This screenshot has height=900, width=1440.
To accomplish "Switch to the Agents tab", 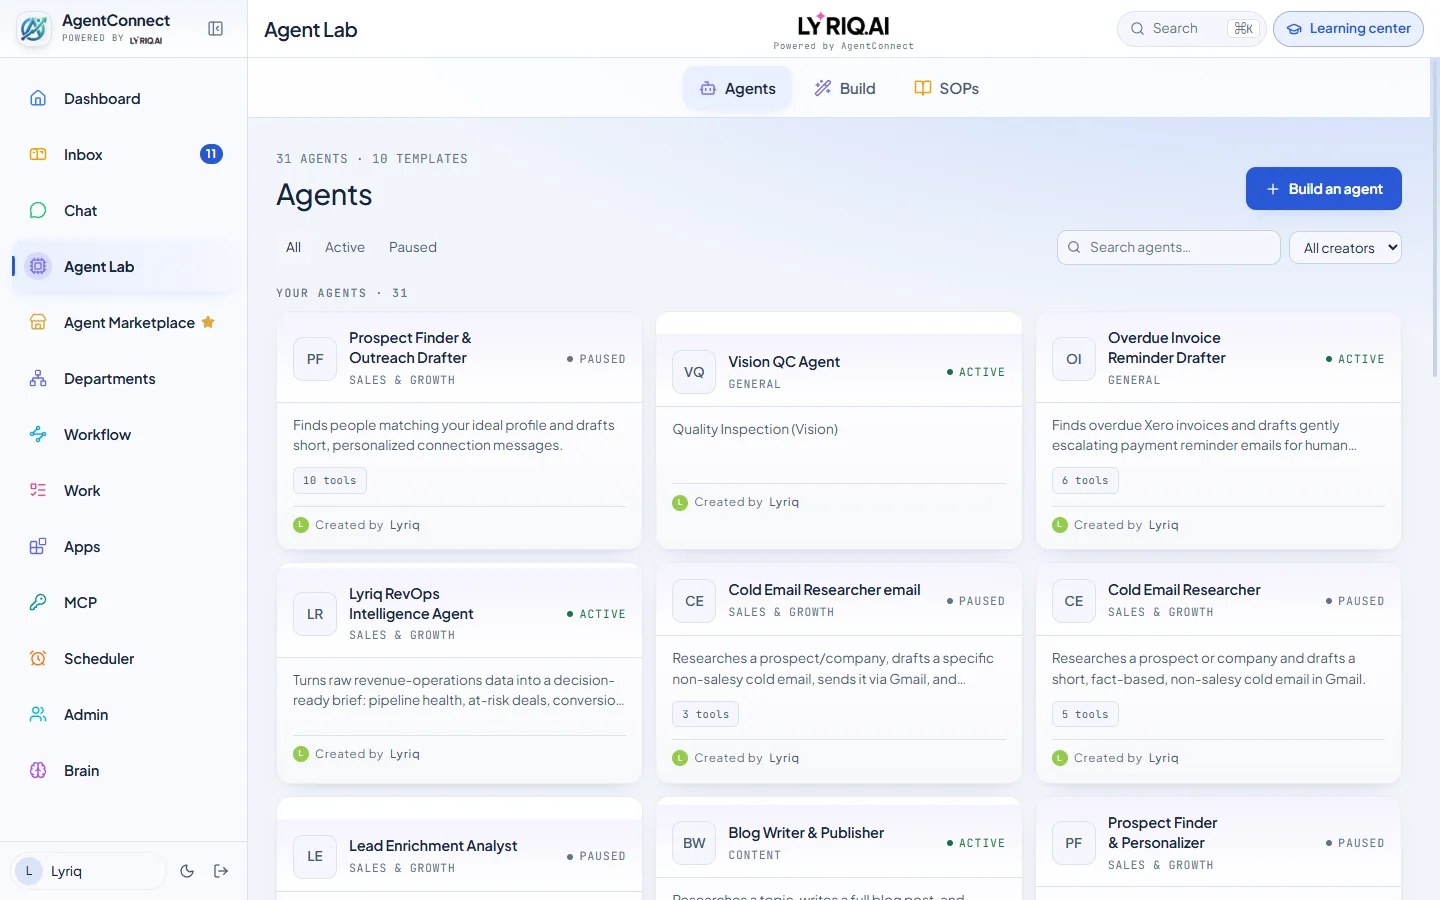I will click(x=737, y=88).
